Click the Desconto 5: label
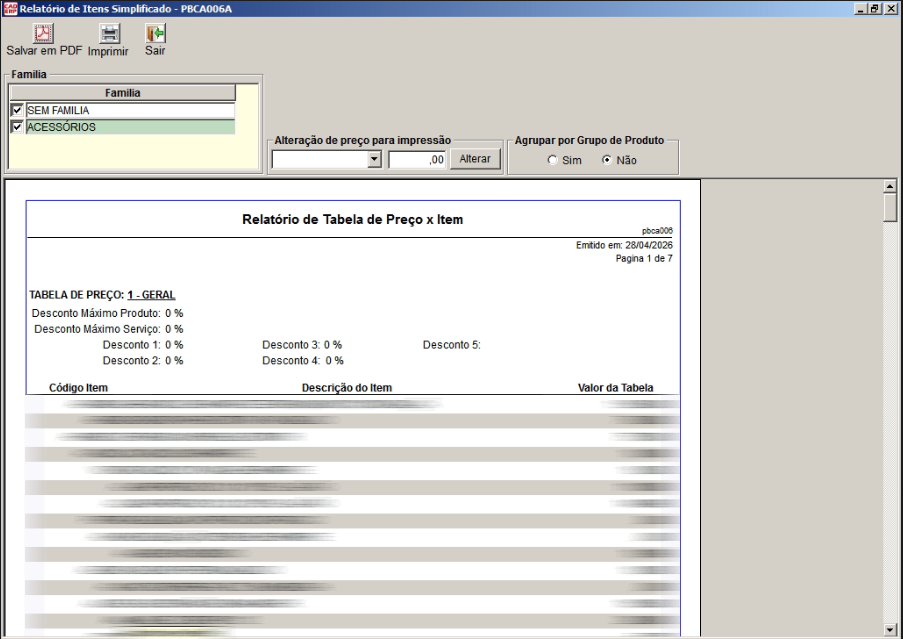This screenshot has height=639, width=903. 452,345
